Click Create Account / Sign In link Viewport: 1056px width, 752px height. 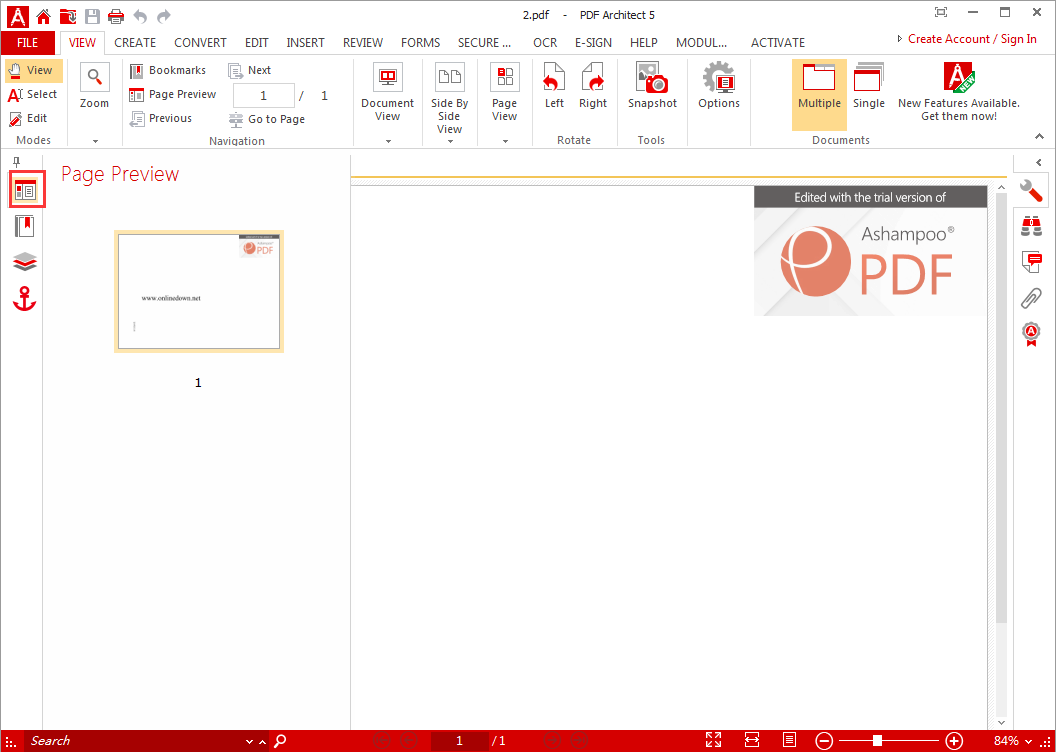(971, 39)
